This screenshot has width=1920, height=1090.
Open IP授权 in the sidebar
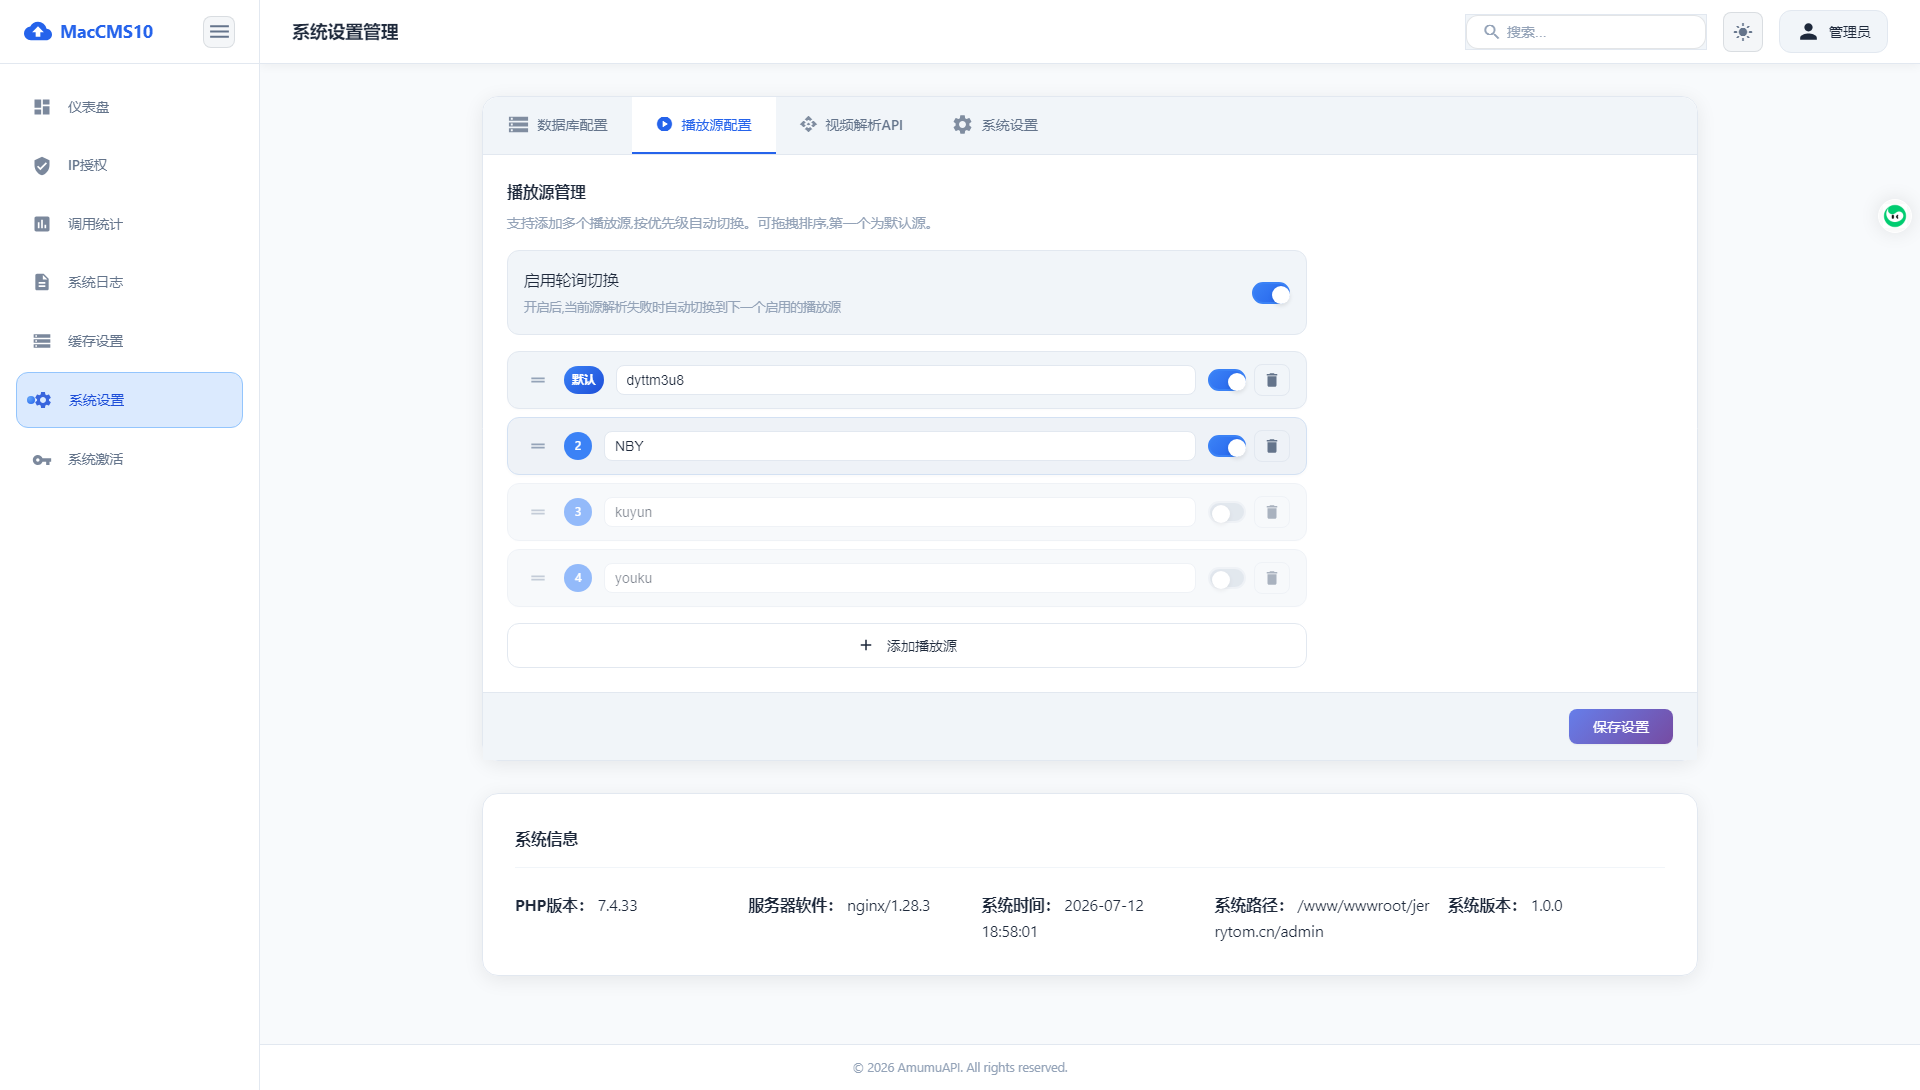(x=129, y=166)
